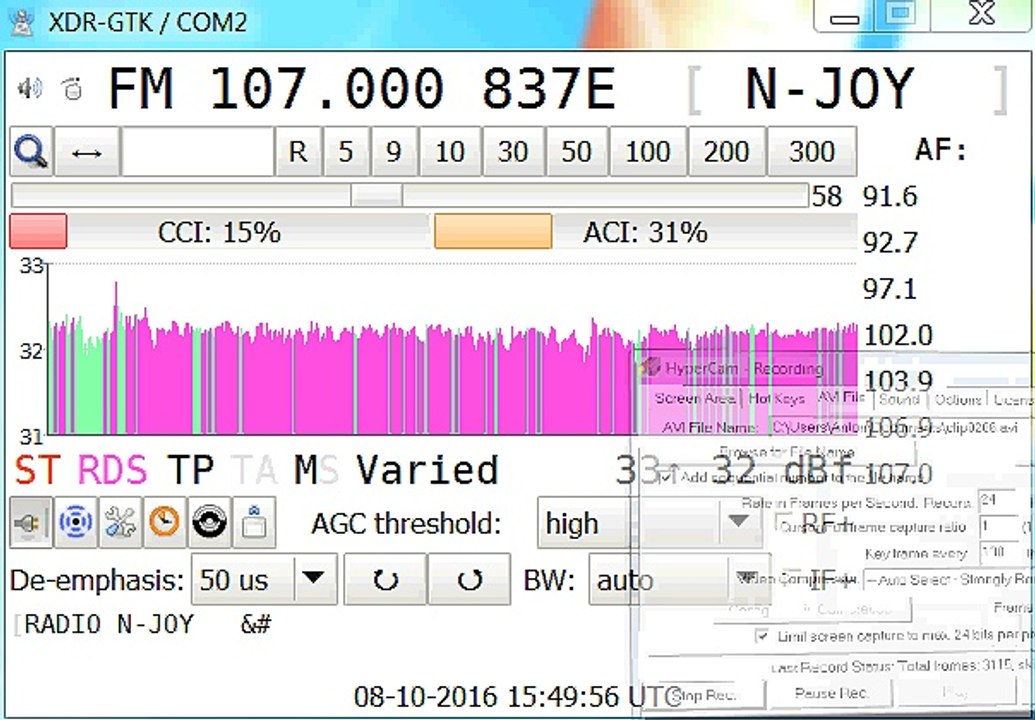Open the blue antenna pattern icon

coord(75,523)
